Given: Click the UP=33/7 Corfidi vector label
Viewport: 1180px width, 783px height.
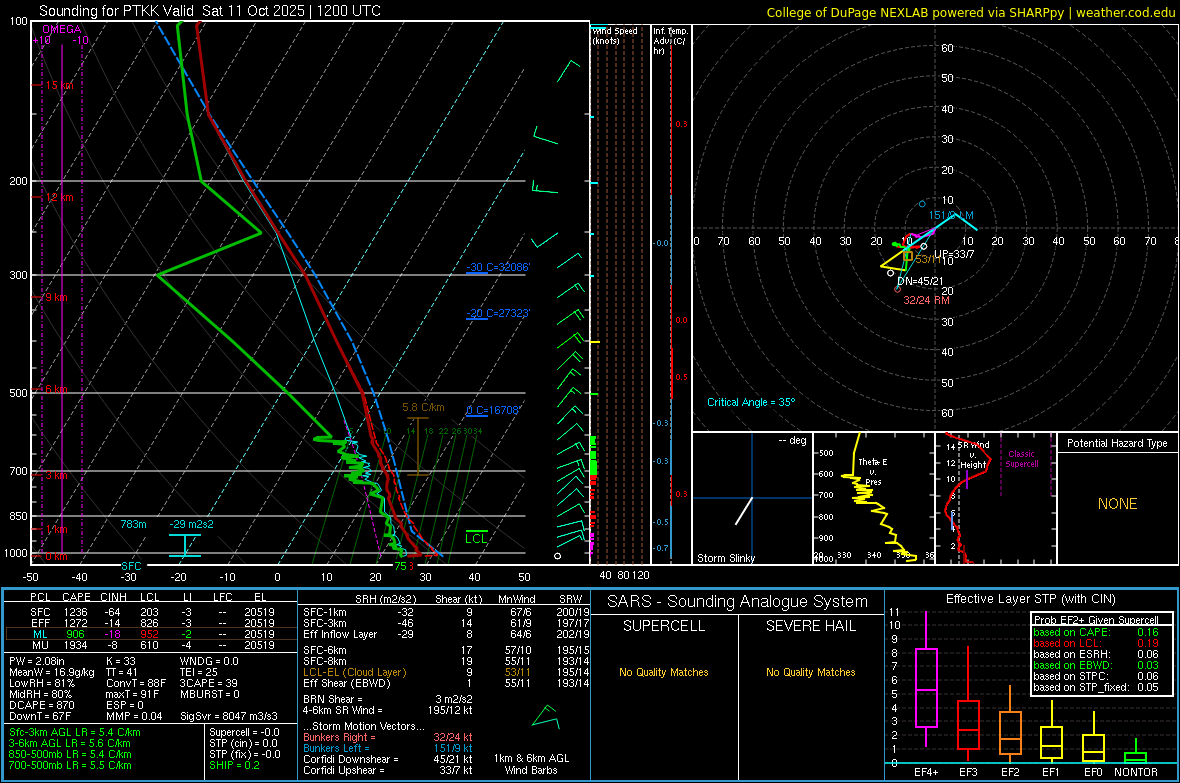Looking at the screenshot, I should (x=954, y=254).
